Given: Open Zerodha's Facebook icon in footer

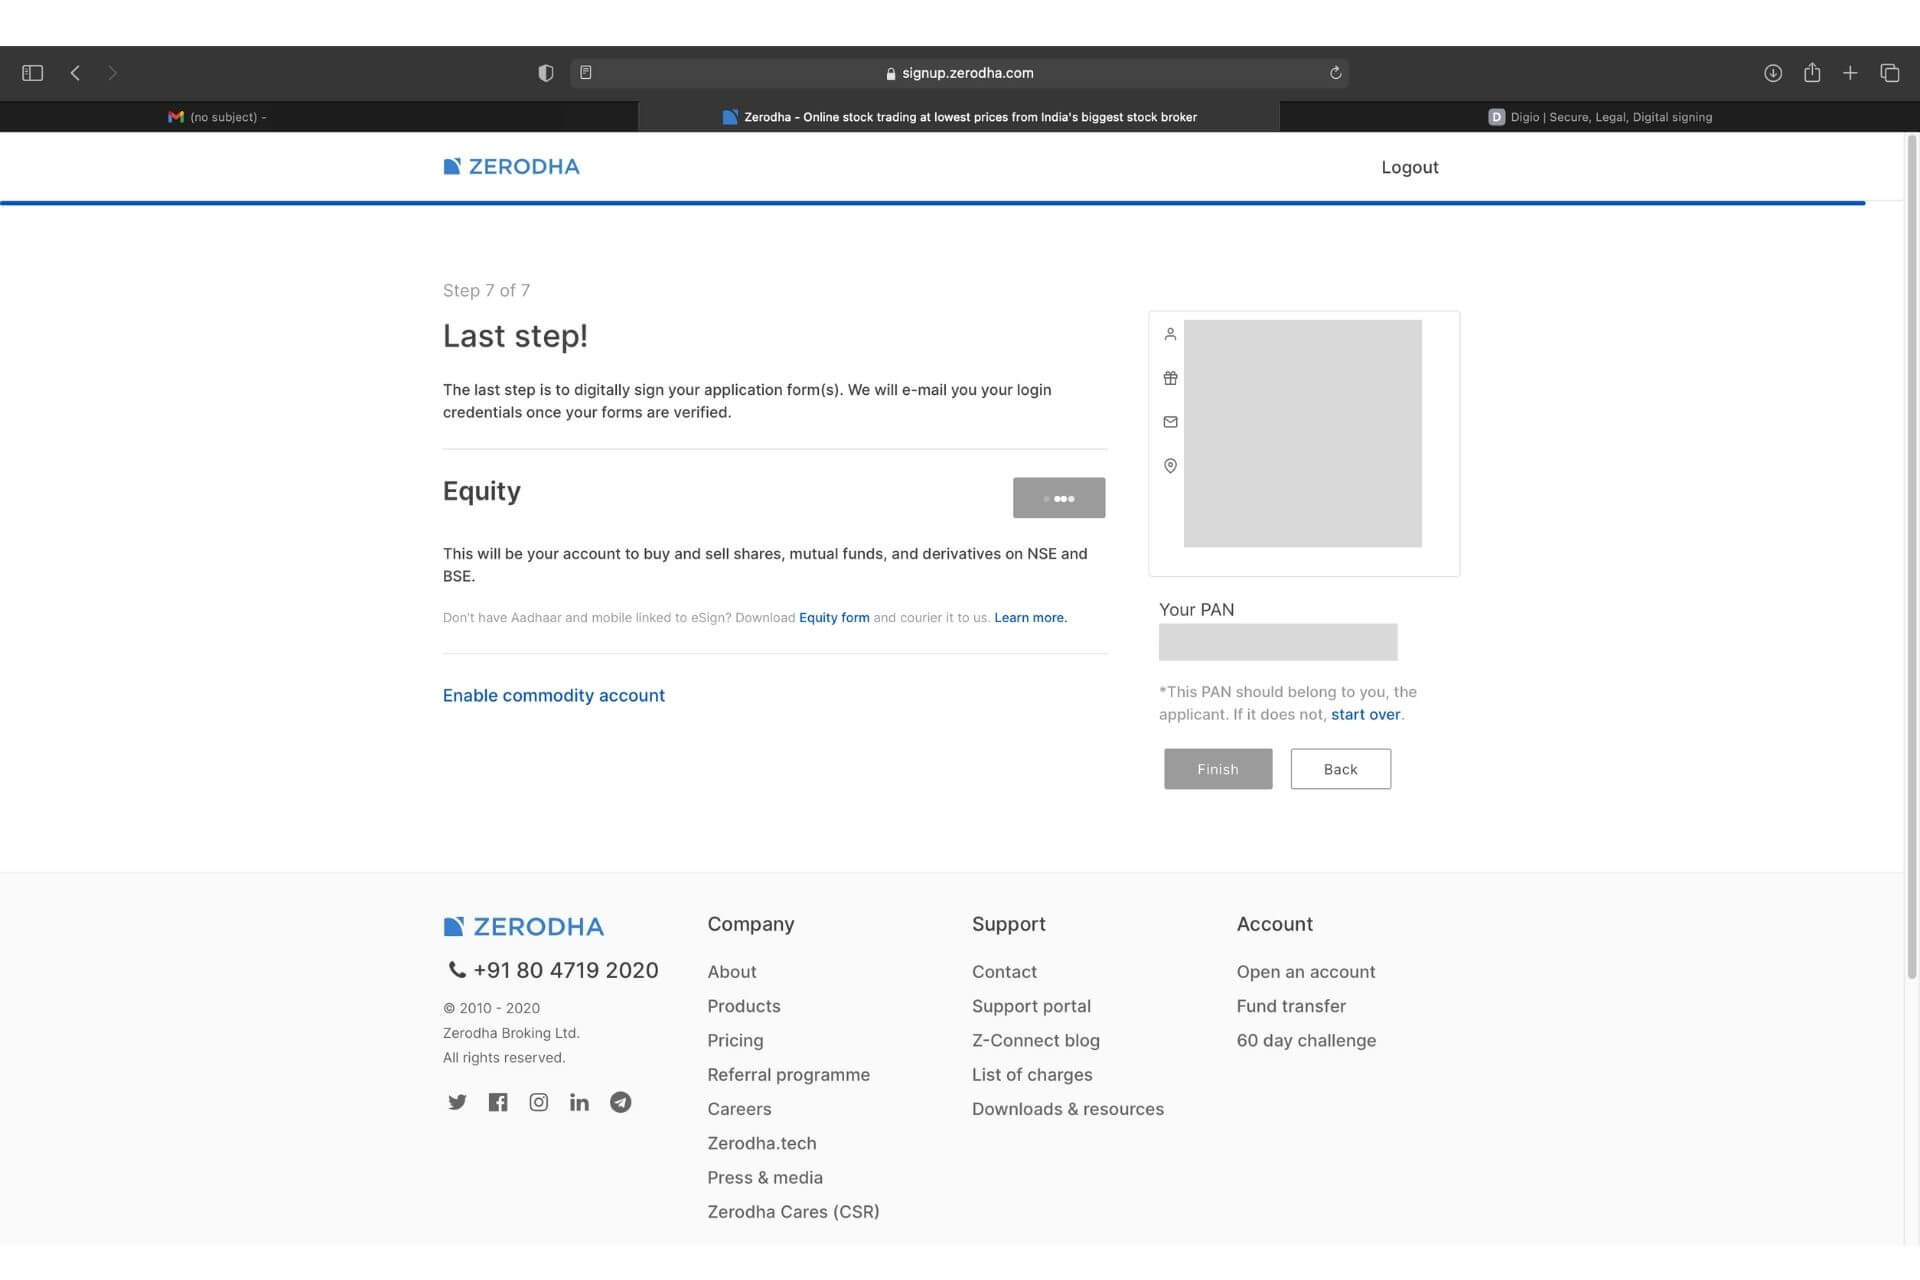Looking at the screenshot, I should pyautogui.click(x=498, y=1102).
